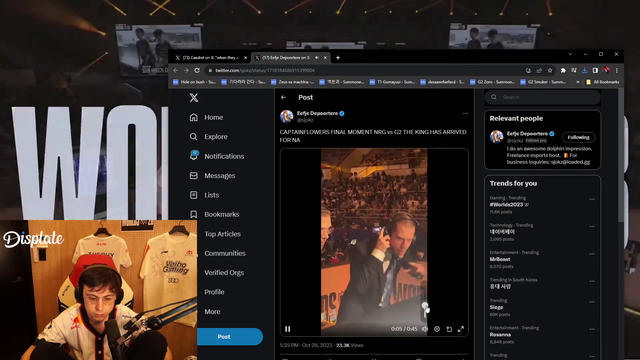Viewport: 640px width, 360px height.
Task: Click the Notifications bell icon
Action: pyautogui.click(x=194, y=156)
